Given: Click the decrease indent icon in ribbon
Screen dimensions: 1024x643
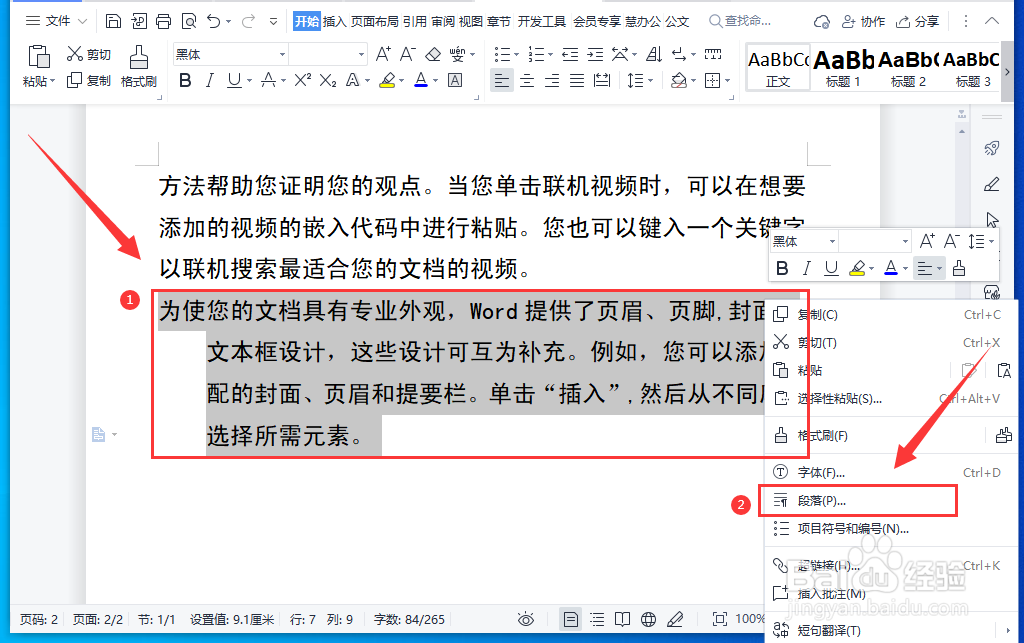Looking at the screenshot, I should [x=570, y=54].
